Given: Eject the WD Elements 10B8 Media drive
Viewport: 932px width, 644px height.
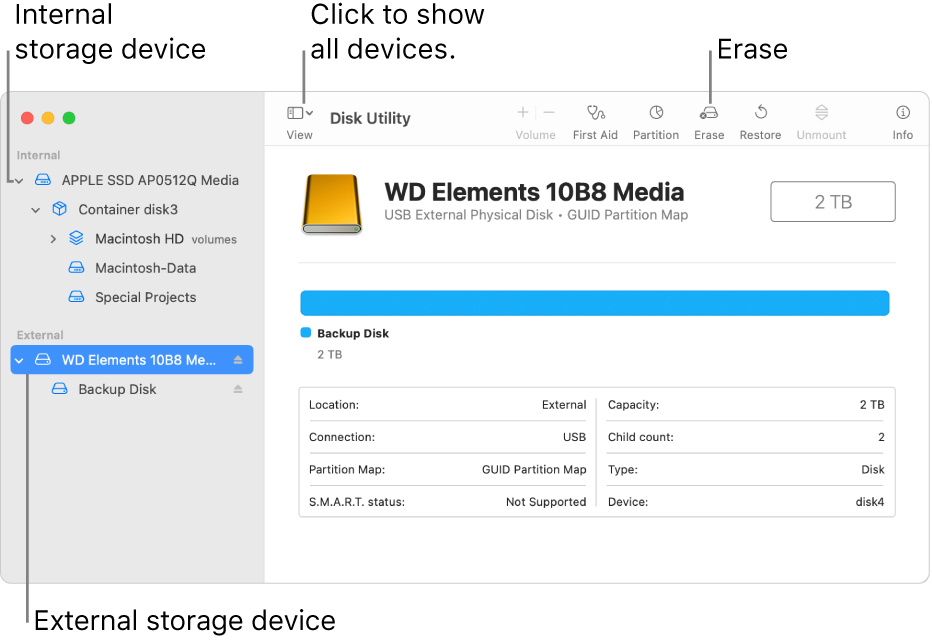Looking at the screenshot, I should pyautogui.click(x=237, y=360).
